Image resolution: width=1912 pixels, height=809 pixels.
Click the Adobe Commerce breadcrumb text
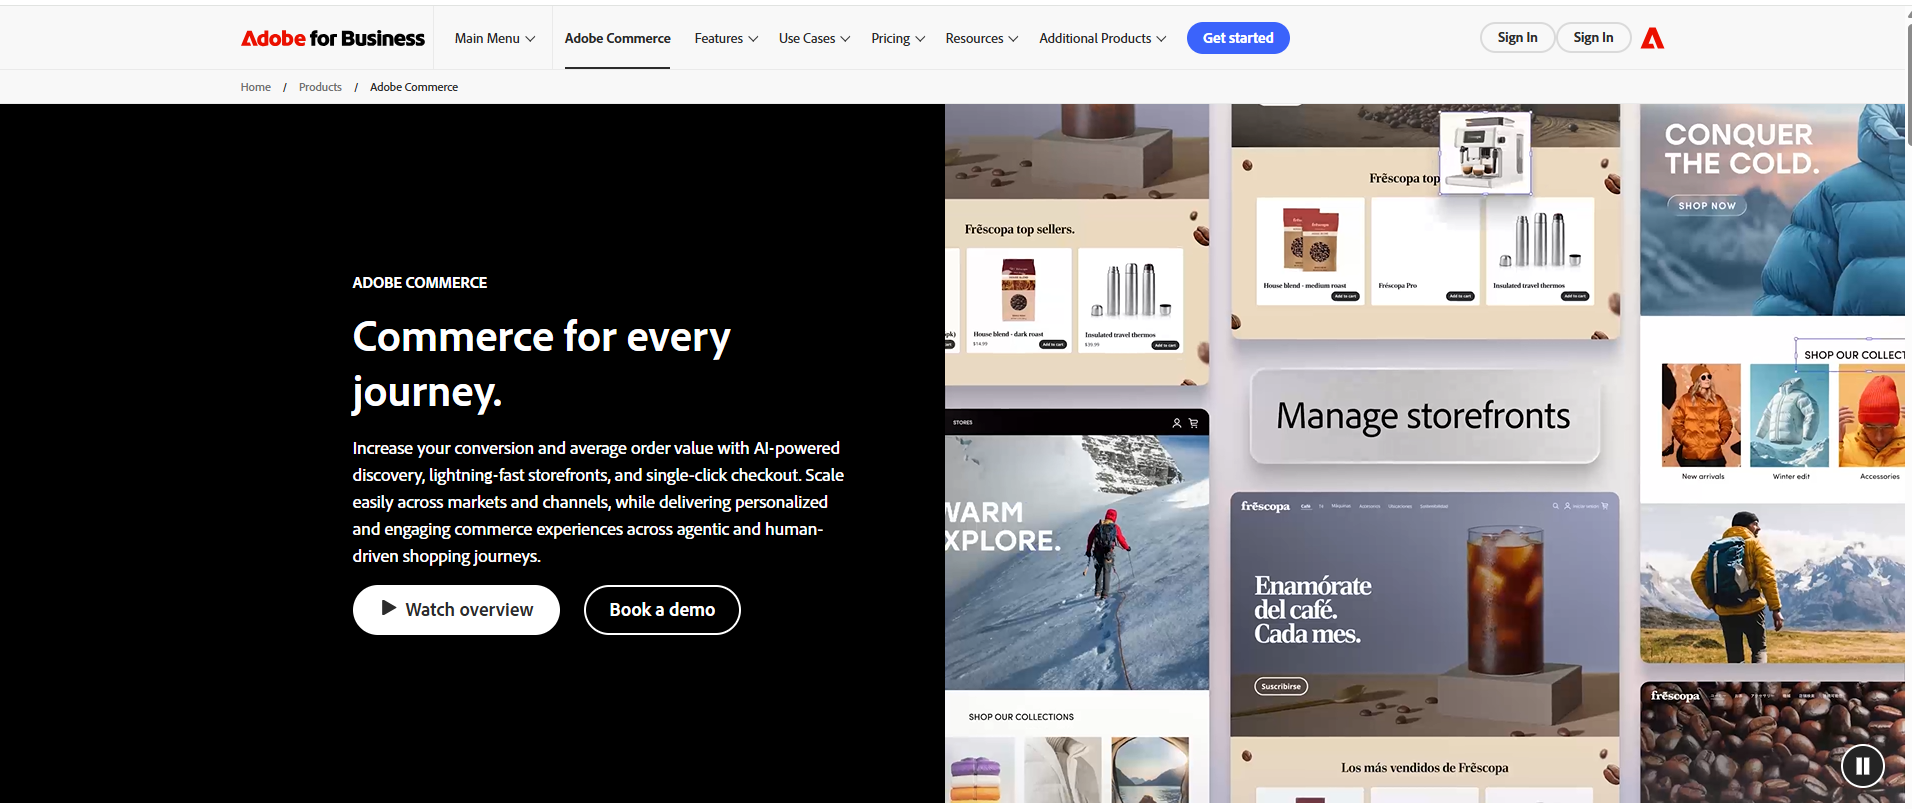414,87
